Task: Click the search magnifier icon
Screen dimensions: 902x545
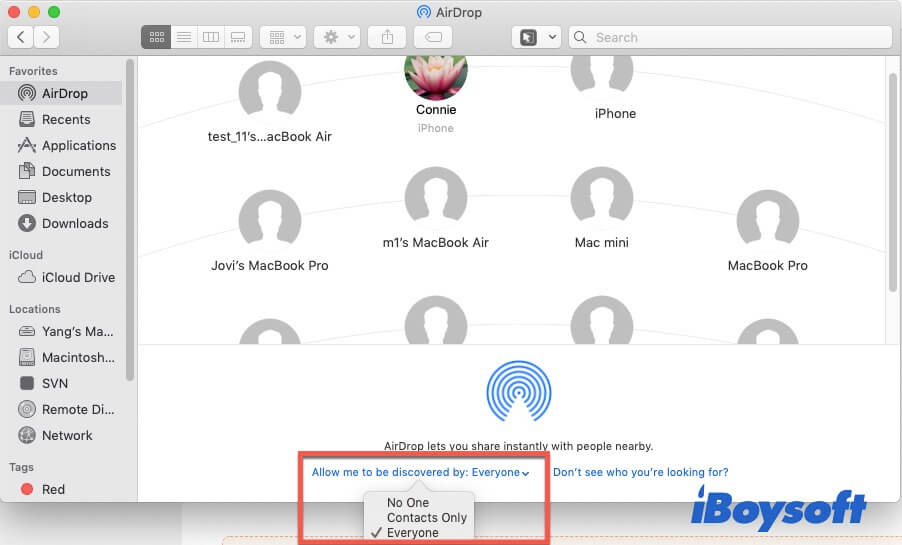Action: click(580, 37)
